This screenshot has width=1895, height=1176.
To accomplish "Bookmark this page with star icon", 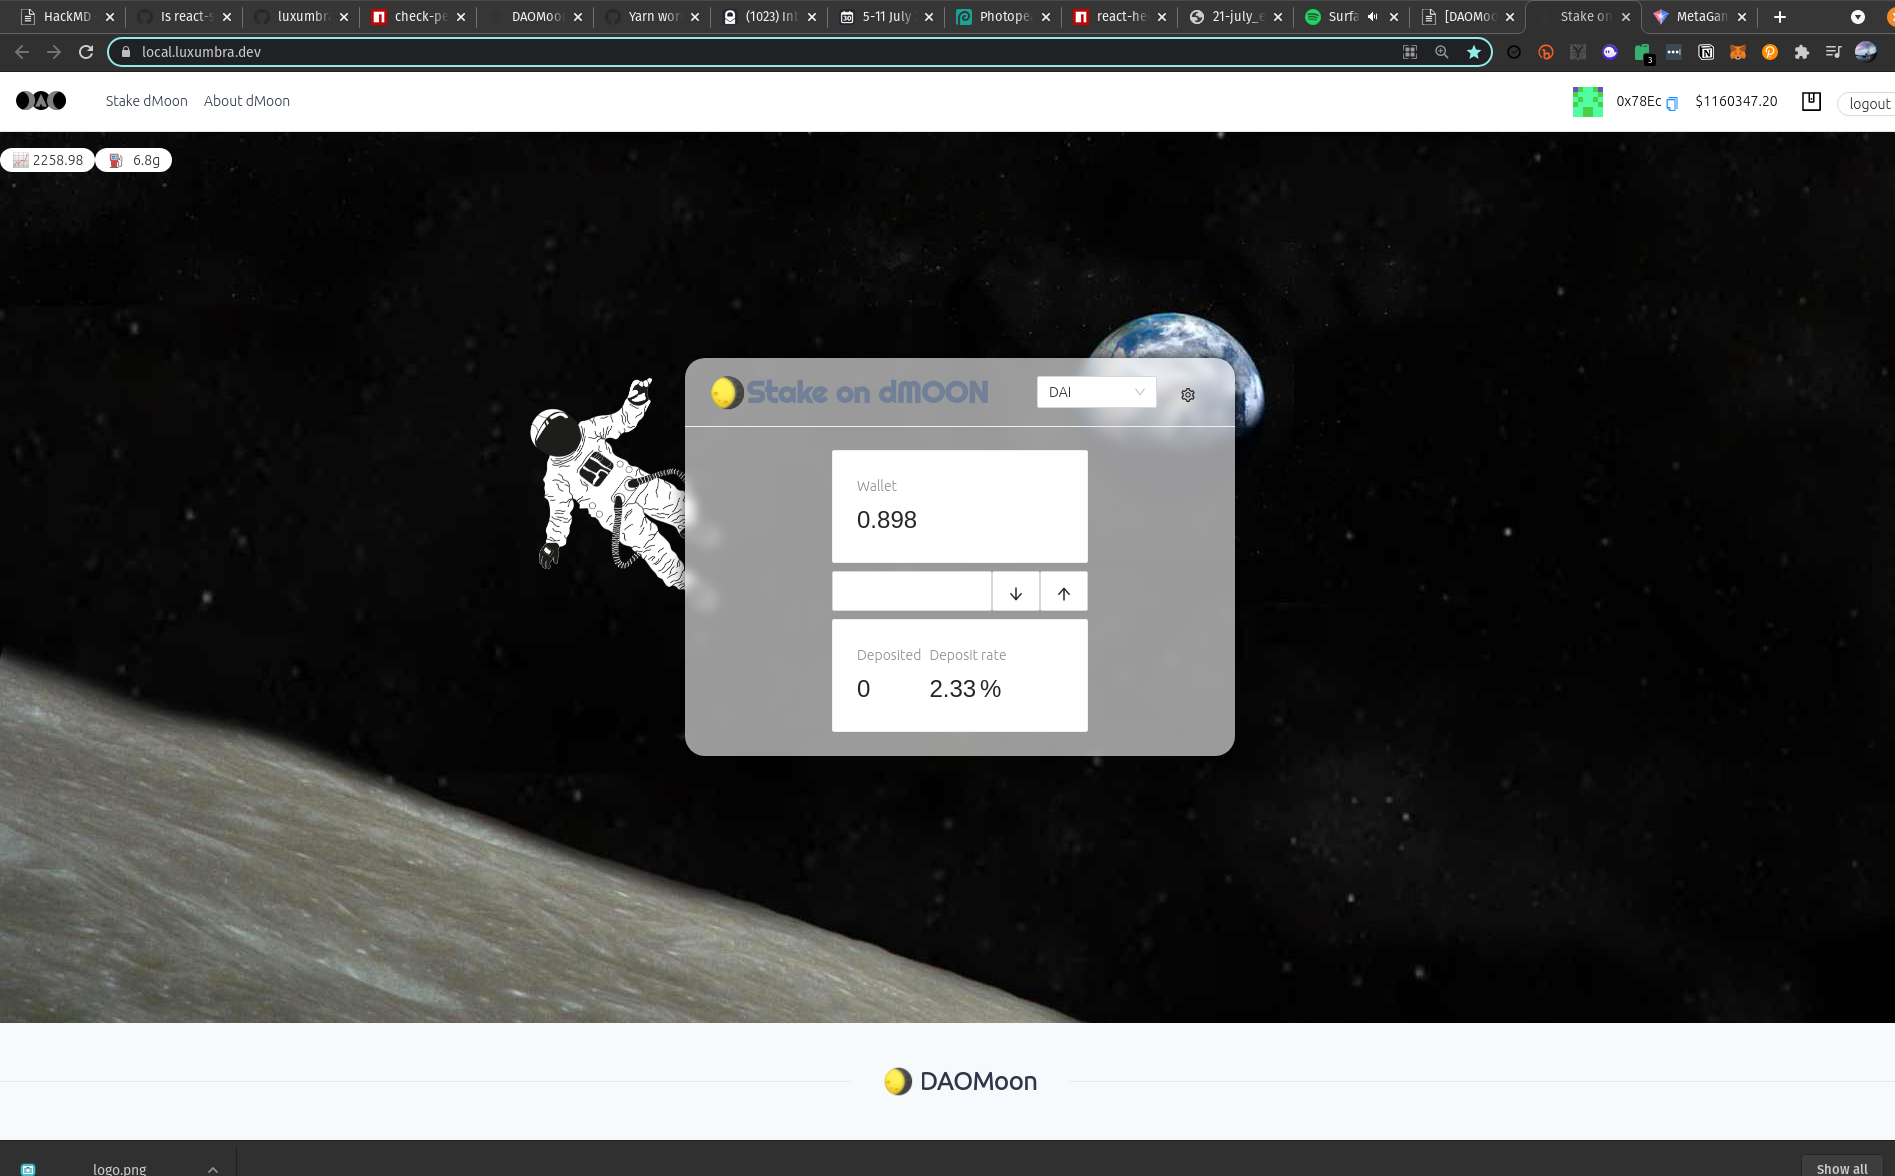I will click(x=1474, y=52).
